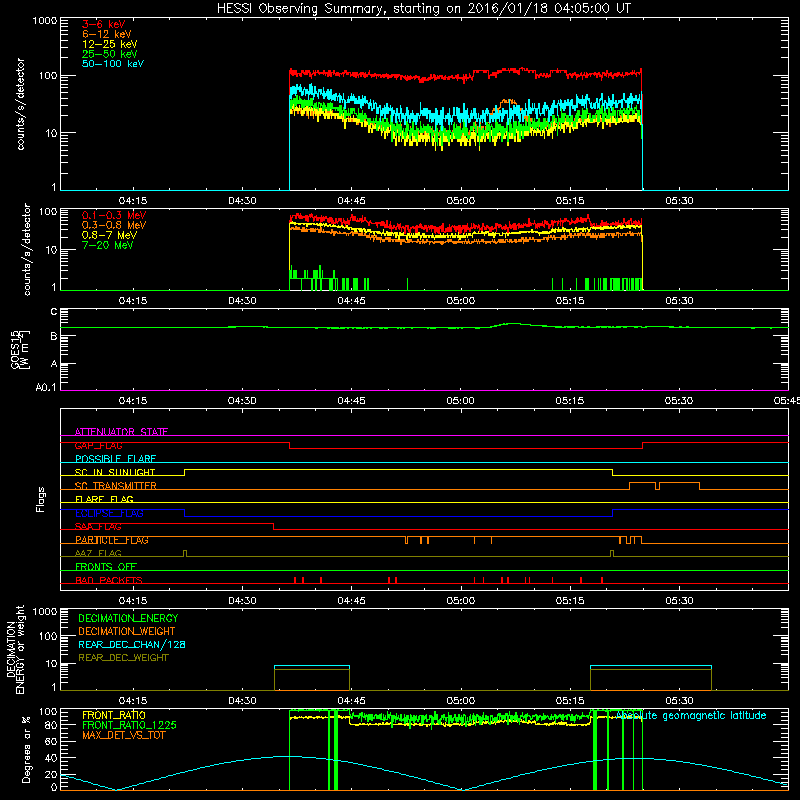This screenshot has width=800, height=800.
Task: Pick the FLARE_FLAG label
Action: pos(104,499)
